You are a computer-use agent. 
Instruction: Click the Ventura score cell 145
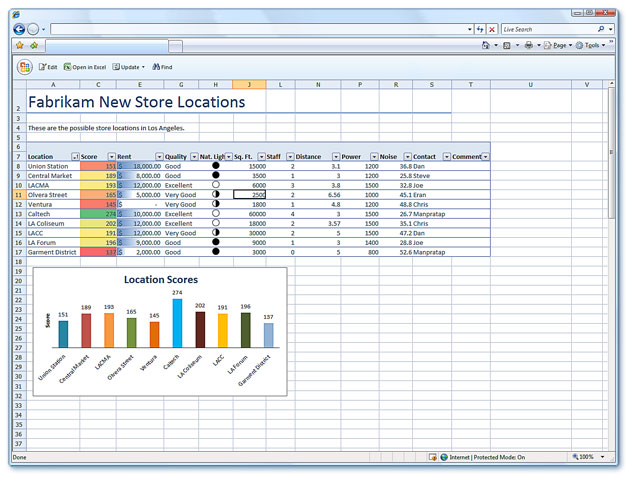pyautogui.click(x=98, y=205)
